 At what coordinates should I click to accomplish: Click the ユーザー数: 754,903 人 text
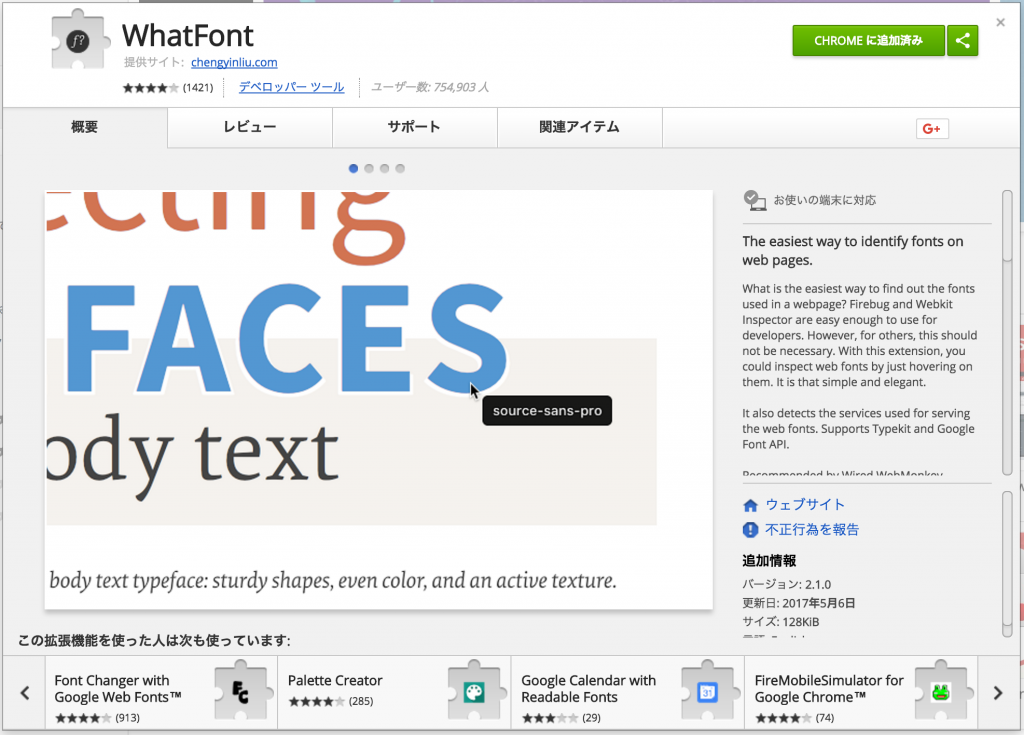tap(430, 87)
